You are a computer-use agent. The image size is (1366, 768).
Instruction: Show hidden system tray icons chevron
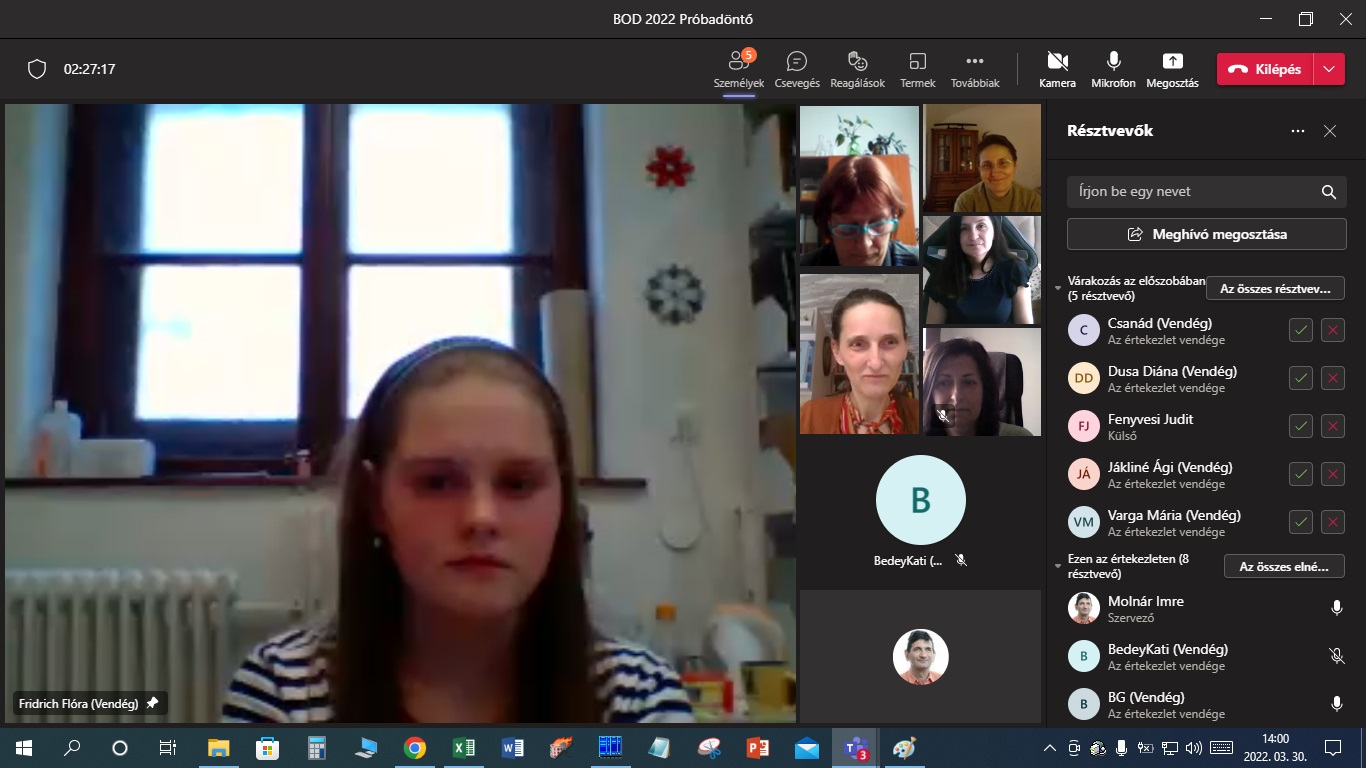click(x=1050, y=747)
